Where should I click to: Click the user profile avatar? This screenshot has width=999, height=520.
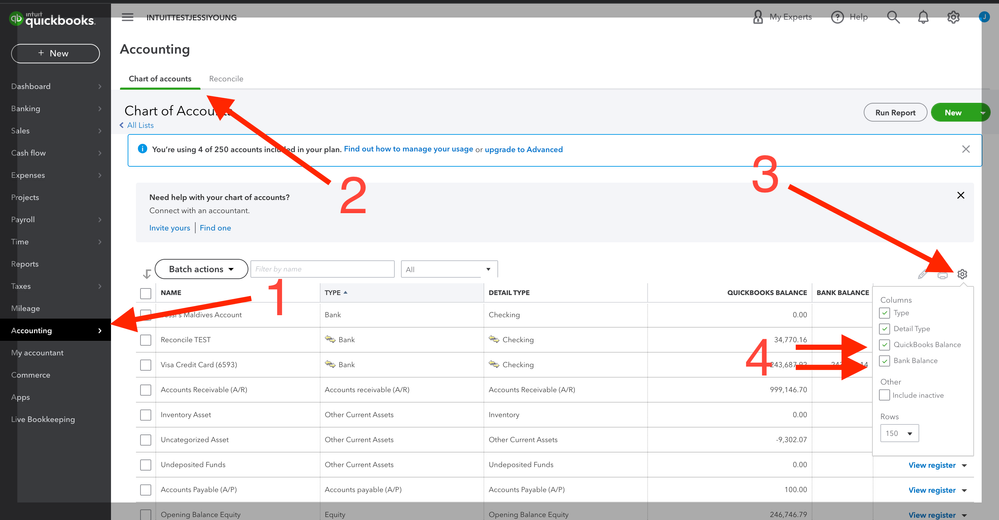coord(984,17)
